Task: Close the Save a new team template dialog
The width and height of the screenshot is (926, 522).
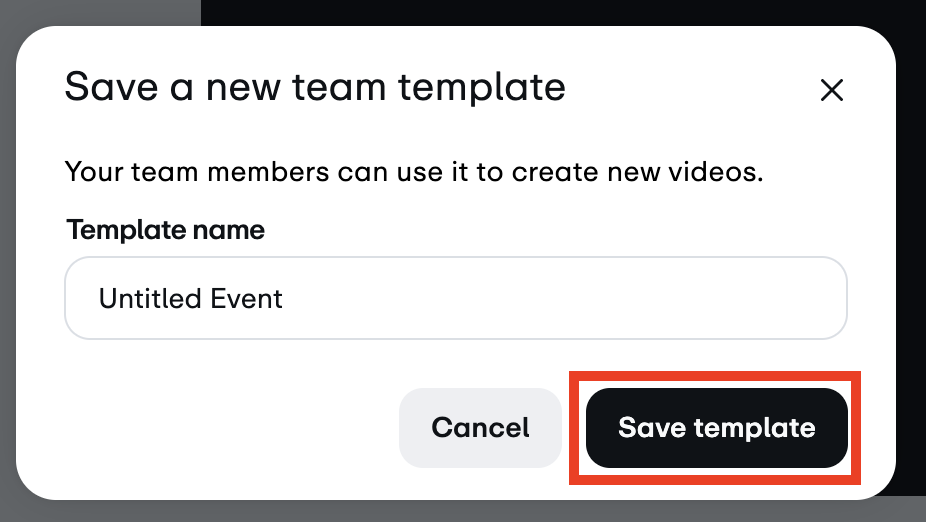Action: pos(831,91)
